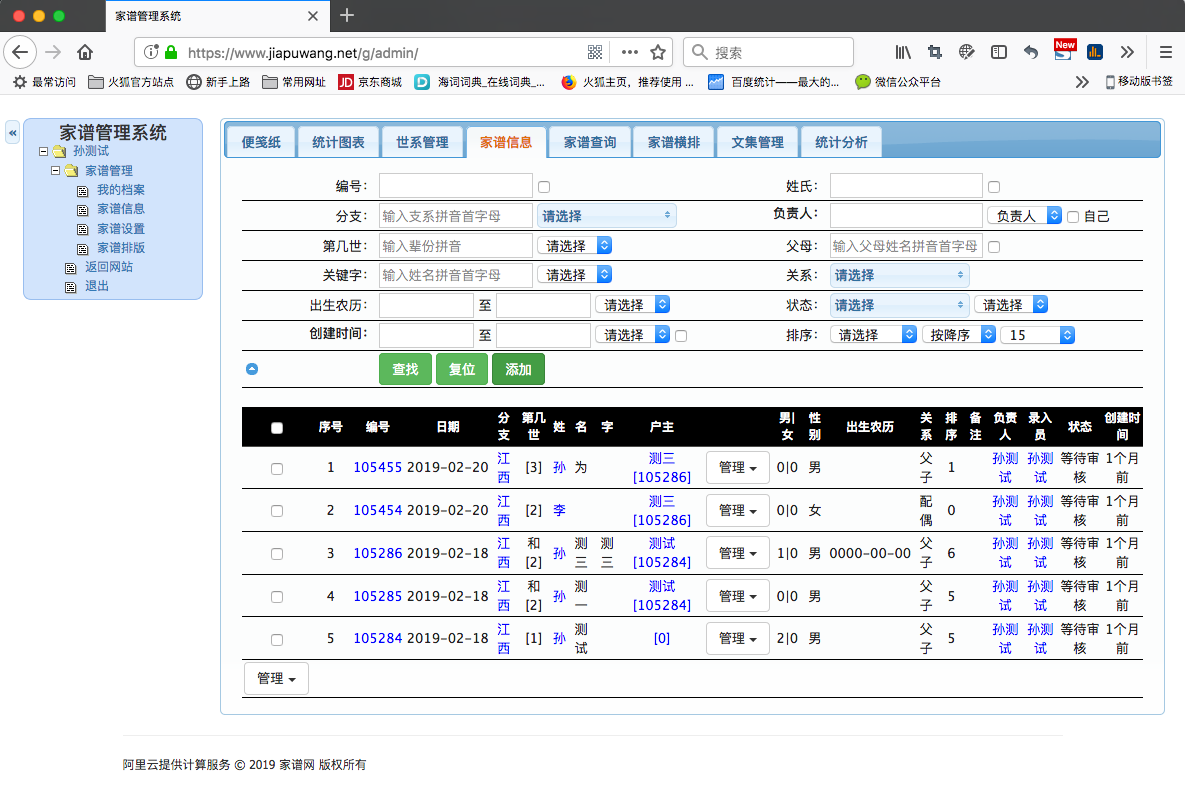Image resolution: width=1185 pixels, height=798 pixels.
Task: Open a new browser tab with plus
Action: 347,15
